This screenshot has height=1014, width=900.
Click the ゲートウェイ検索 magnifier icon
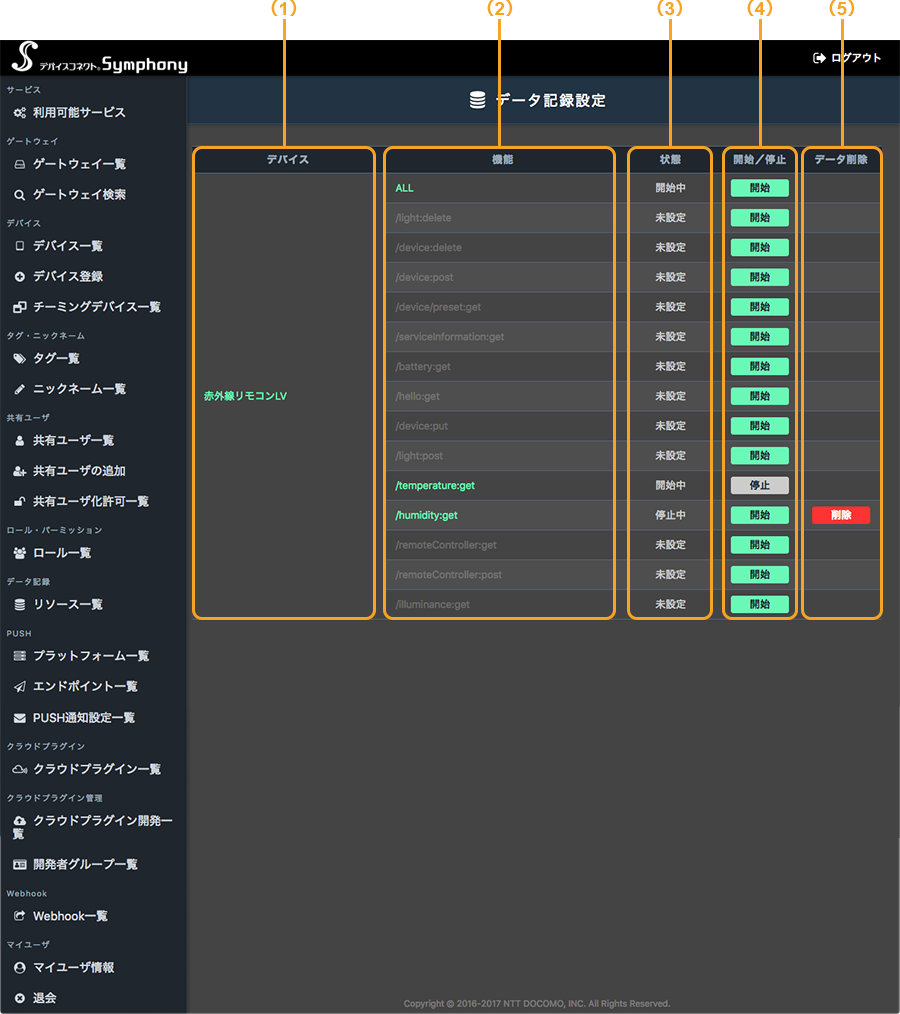[20, 195]
